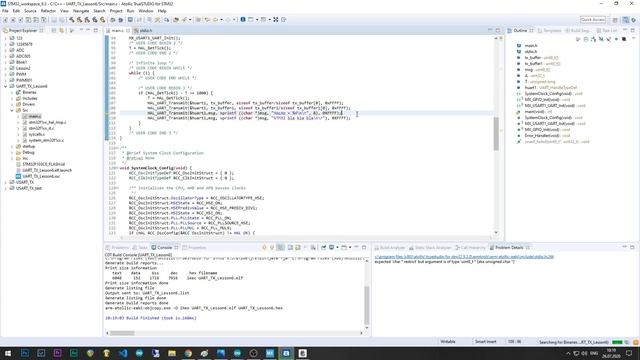Toggle Link with Editor in Project Explorer
Screen dimensions: 640x360
click(x=62, y=31)
